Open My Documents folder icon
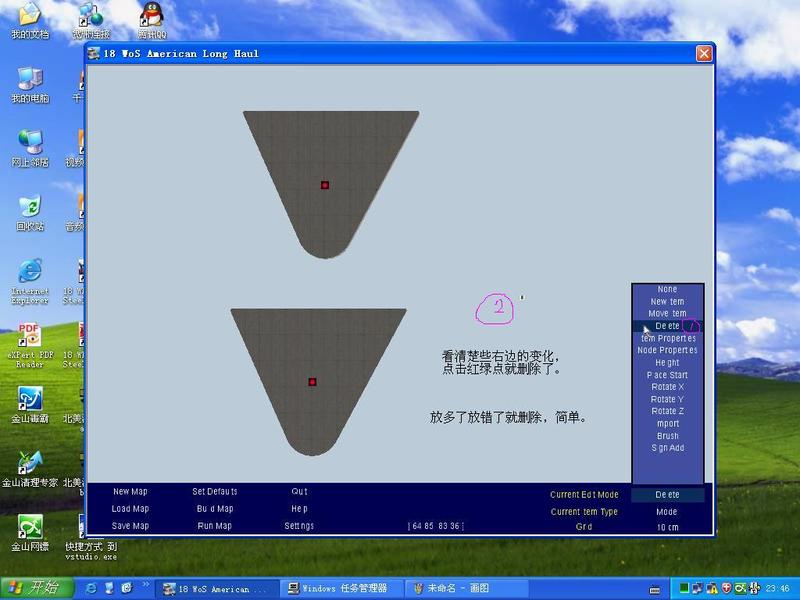The width and height of the screenshot is (800, 600). [x=30, y=16]
